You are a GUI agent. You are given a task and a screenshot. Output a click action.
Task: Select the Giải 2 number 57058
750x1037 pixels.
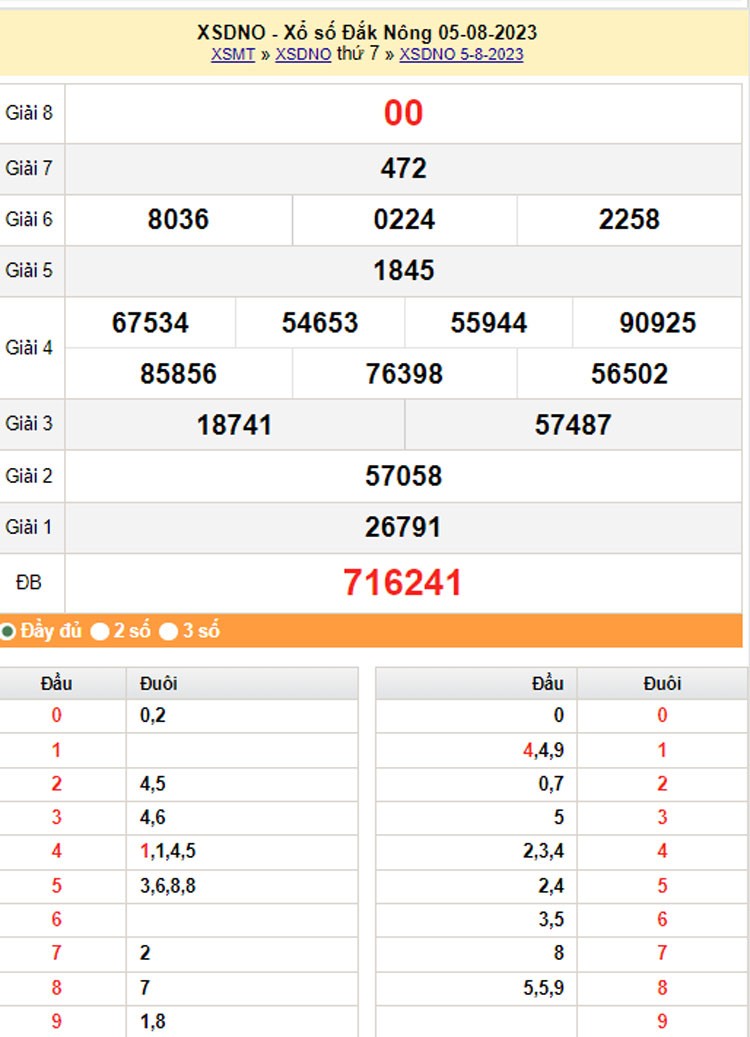click(x=403, y=476)
